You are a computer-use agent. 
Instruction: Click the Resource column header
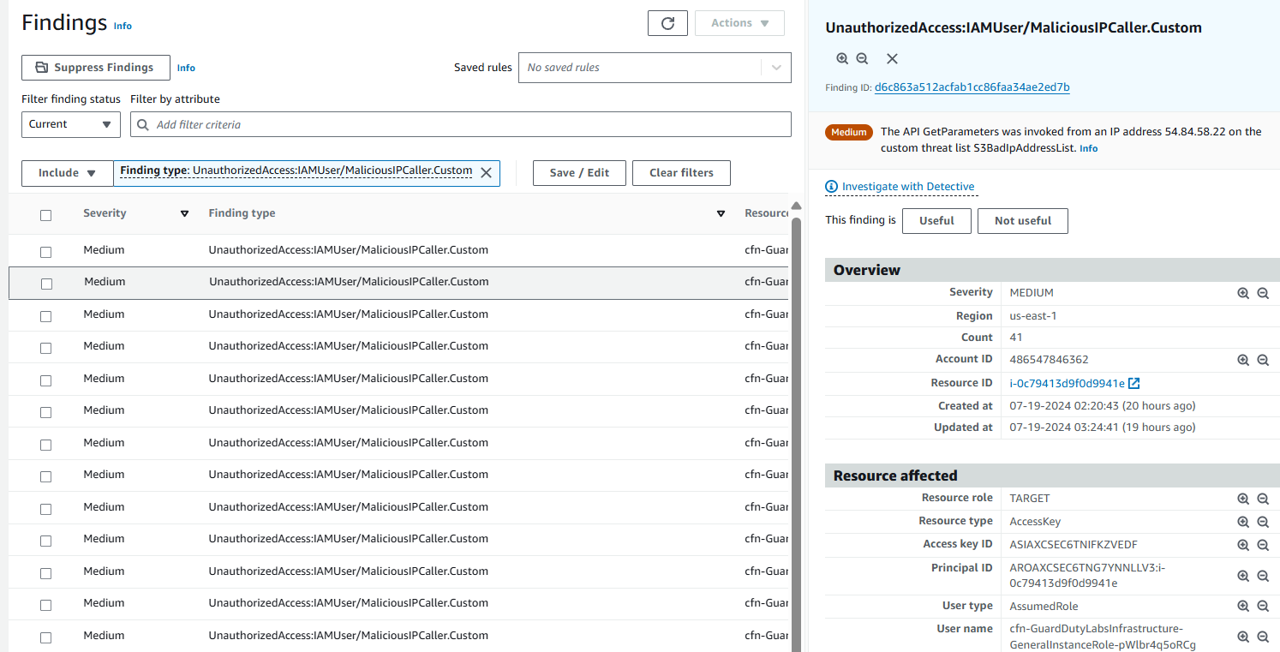point(767,213)
